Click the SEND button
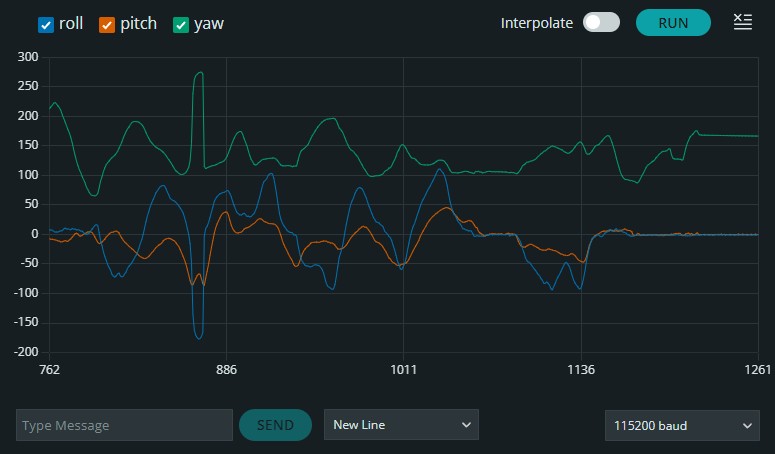 [x=276, y=425]
